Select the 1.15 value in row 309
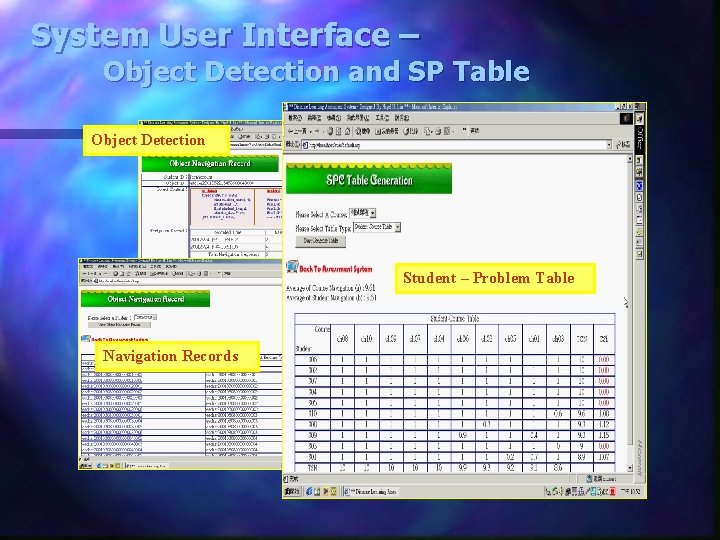720x540 pixels. point(604,435)
